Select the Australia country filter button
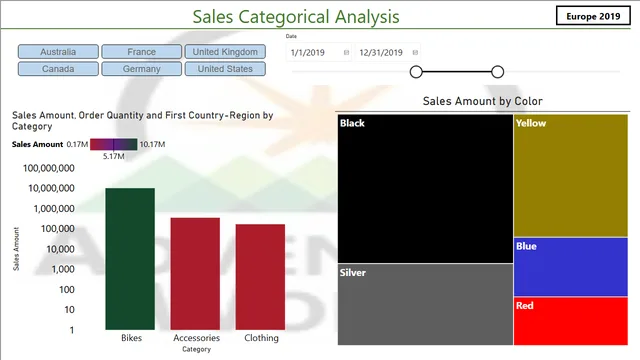Image resolution: width=640 pixels, height=360 pixels. 58,52
